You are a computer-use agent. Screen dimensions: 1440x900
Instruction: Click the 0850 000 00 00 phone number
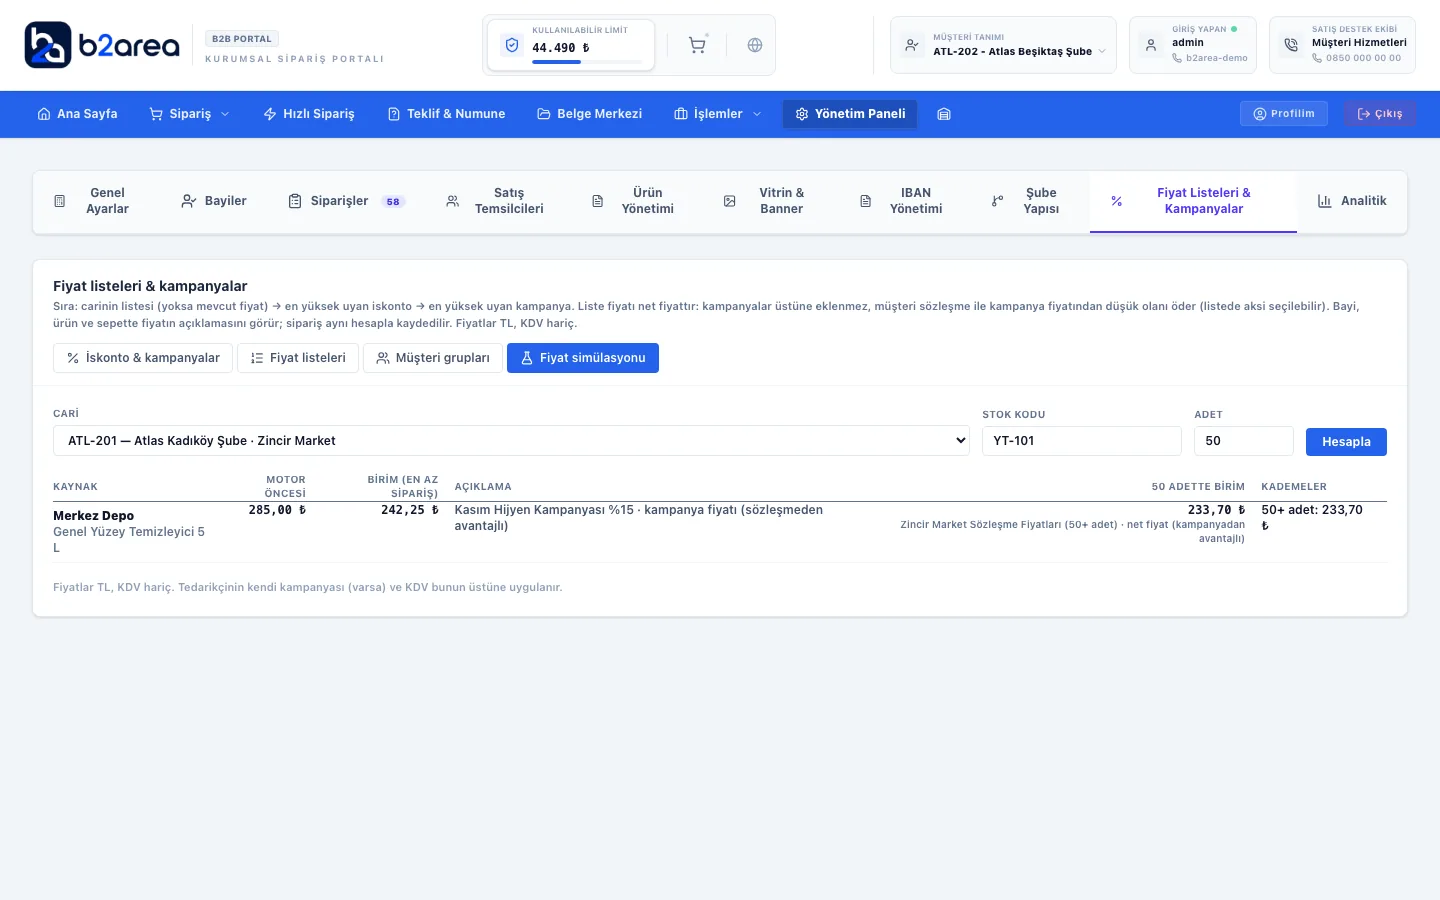point(1363,58)
